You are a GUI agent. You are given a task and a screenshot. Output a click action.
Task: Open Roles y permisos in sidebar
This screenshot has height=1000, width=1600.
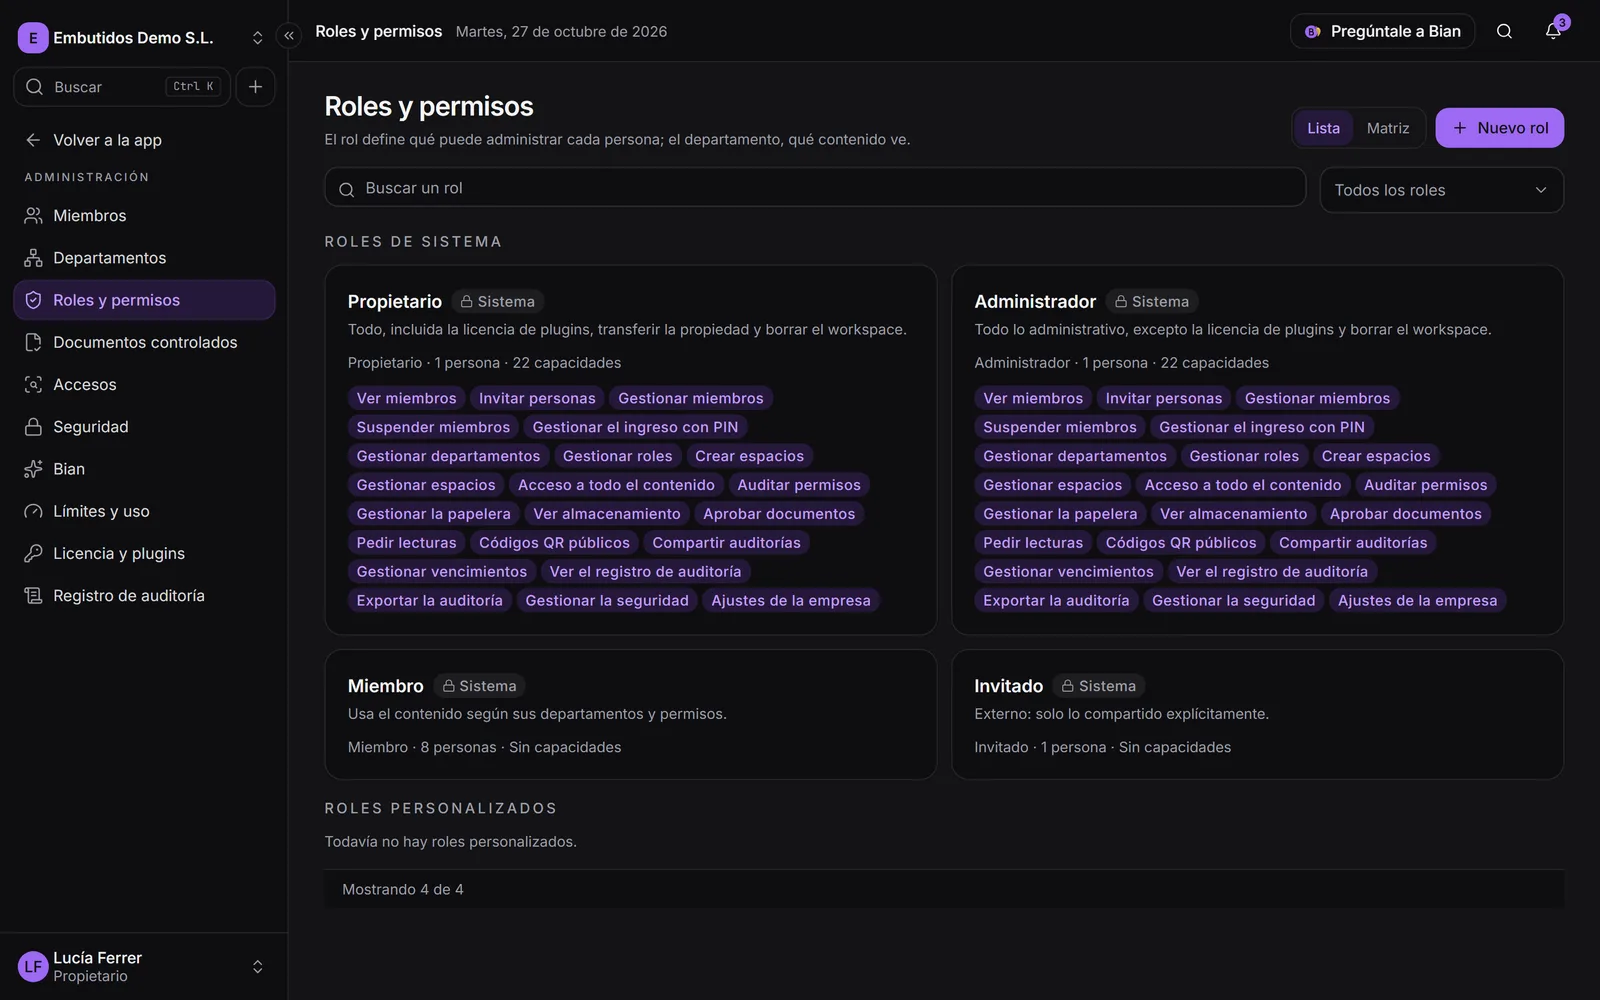click(144, 300)
